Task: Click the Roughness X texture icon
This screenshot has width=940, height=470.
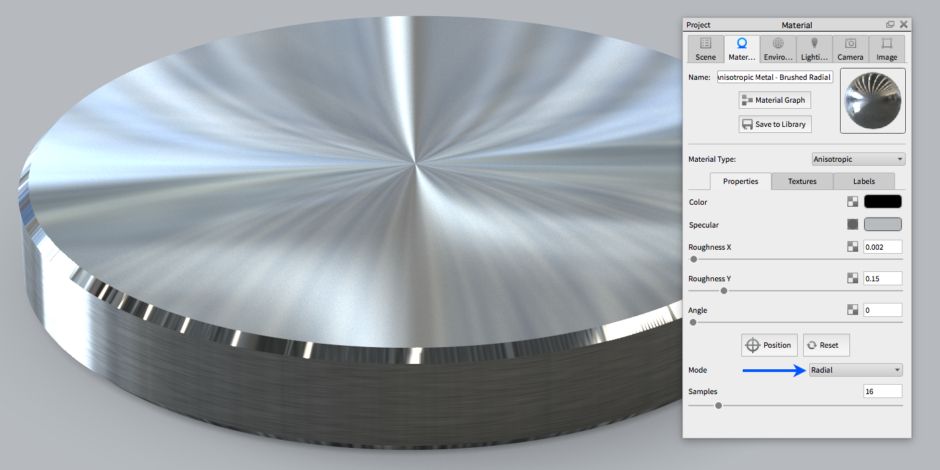Action: click(x=852, y=247)
